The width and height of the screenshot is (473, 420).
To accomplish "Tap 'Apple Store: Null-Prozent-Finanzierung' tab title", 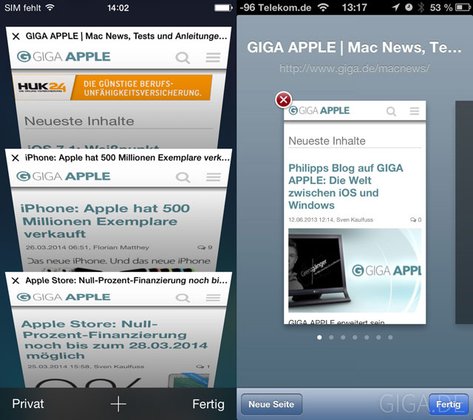I will click(127, 280).
